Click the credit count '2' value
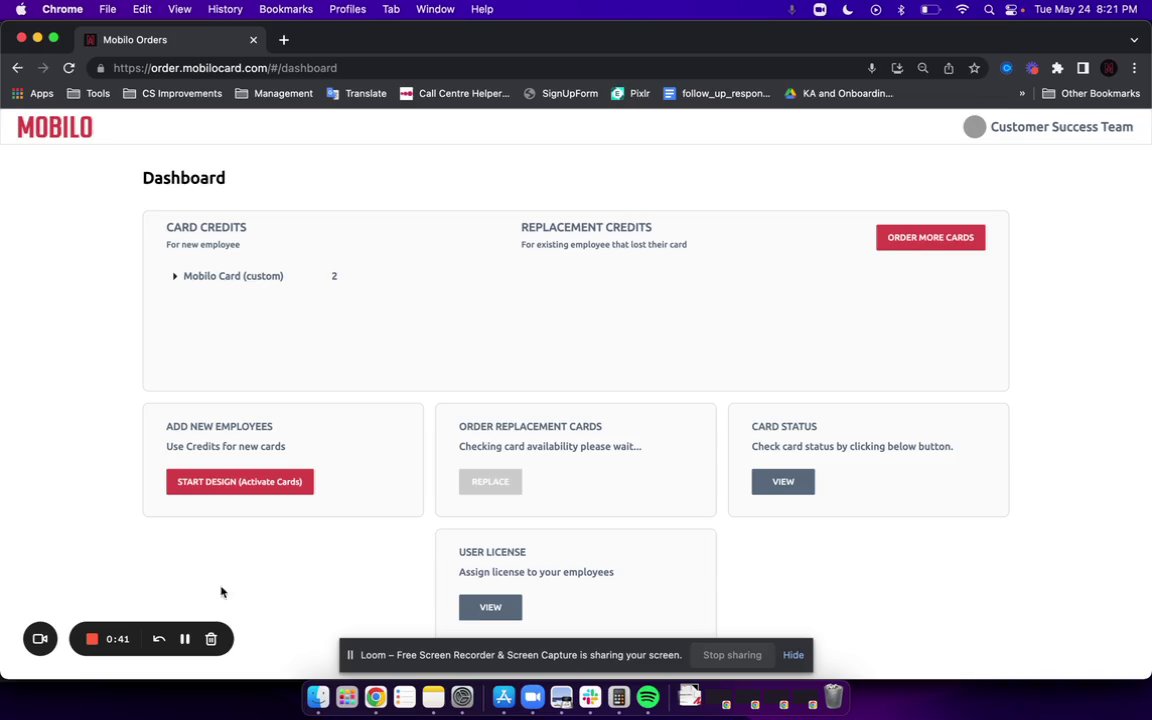This screenshot has height=720, width=1152. pos(334,276)
